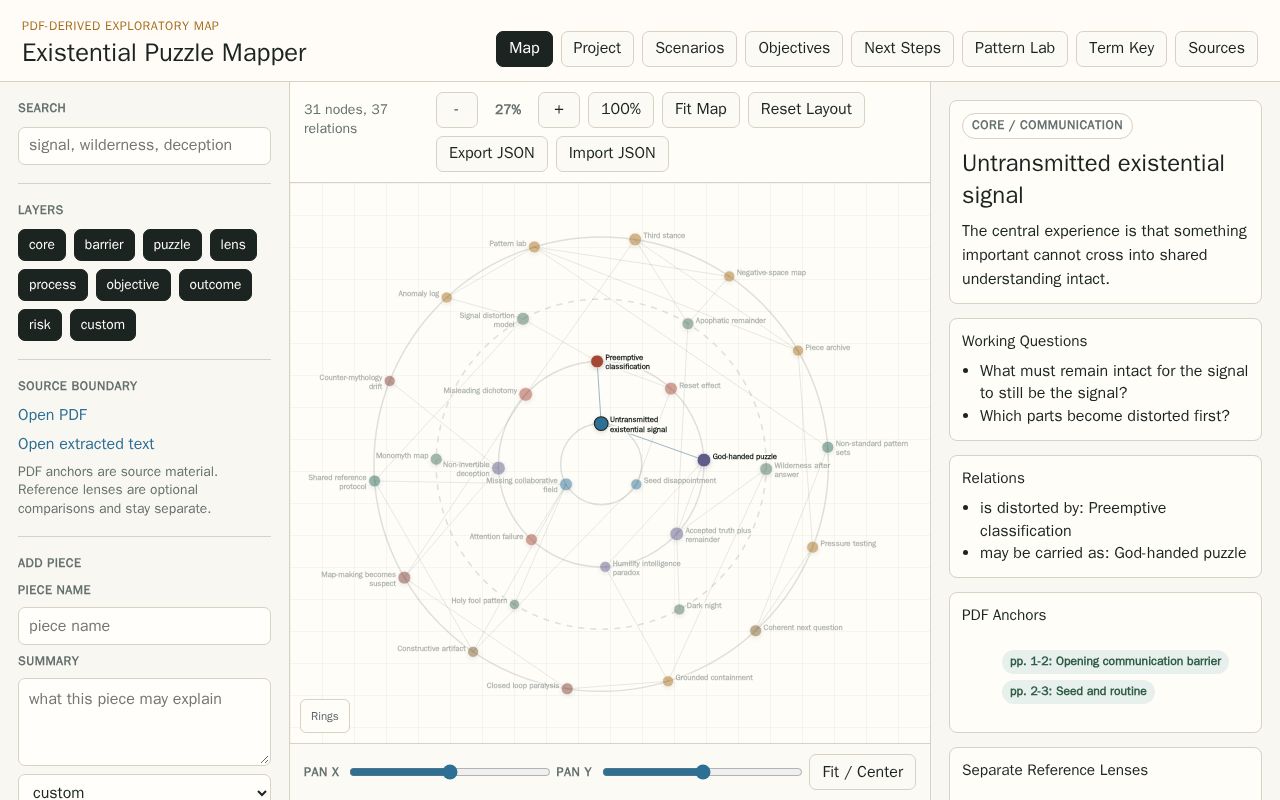Toggle the objective layer filter
Image resolution: width=1280 pixels, height=800 pixels.
(x=133, y=285)
